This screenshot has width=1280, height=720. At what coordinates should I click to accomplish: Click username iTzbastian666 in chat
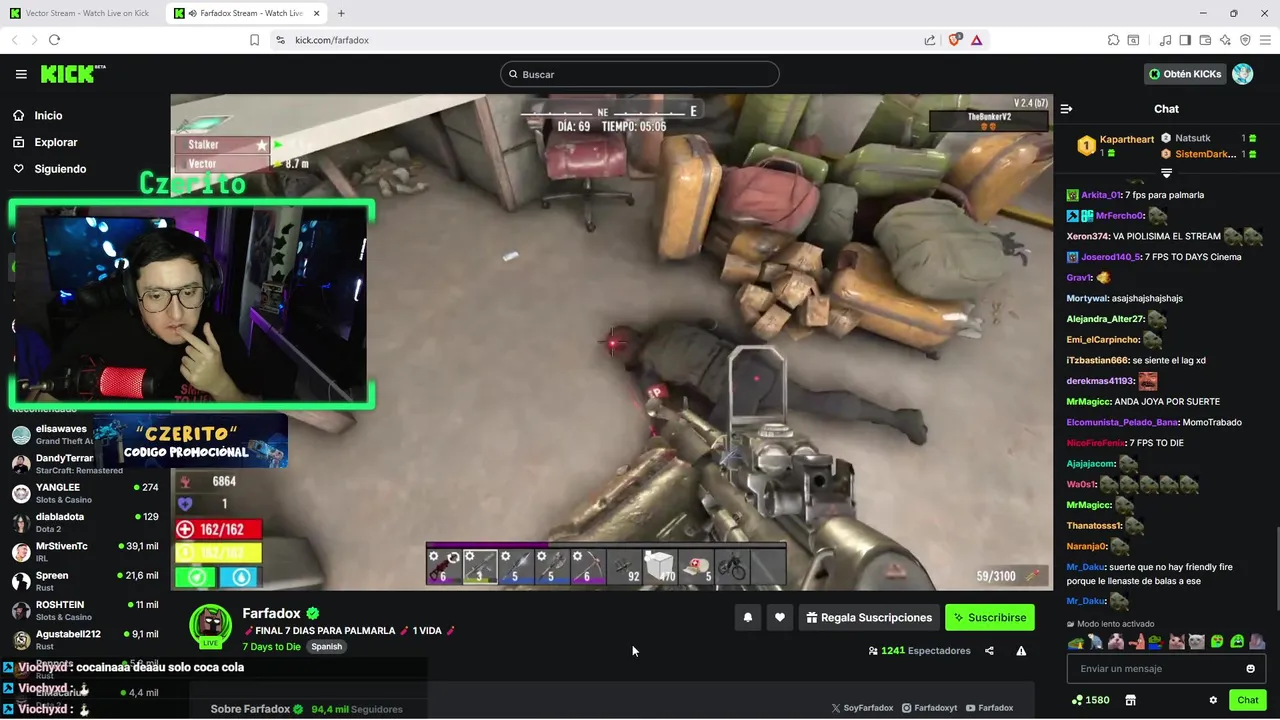1097,360
